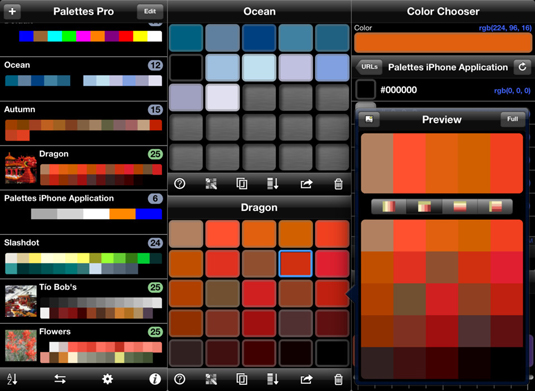This screenshot has width=535, height=391.
Task: Select header-with-columns layout in Preview
Action: click(x=424, y=206)
